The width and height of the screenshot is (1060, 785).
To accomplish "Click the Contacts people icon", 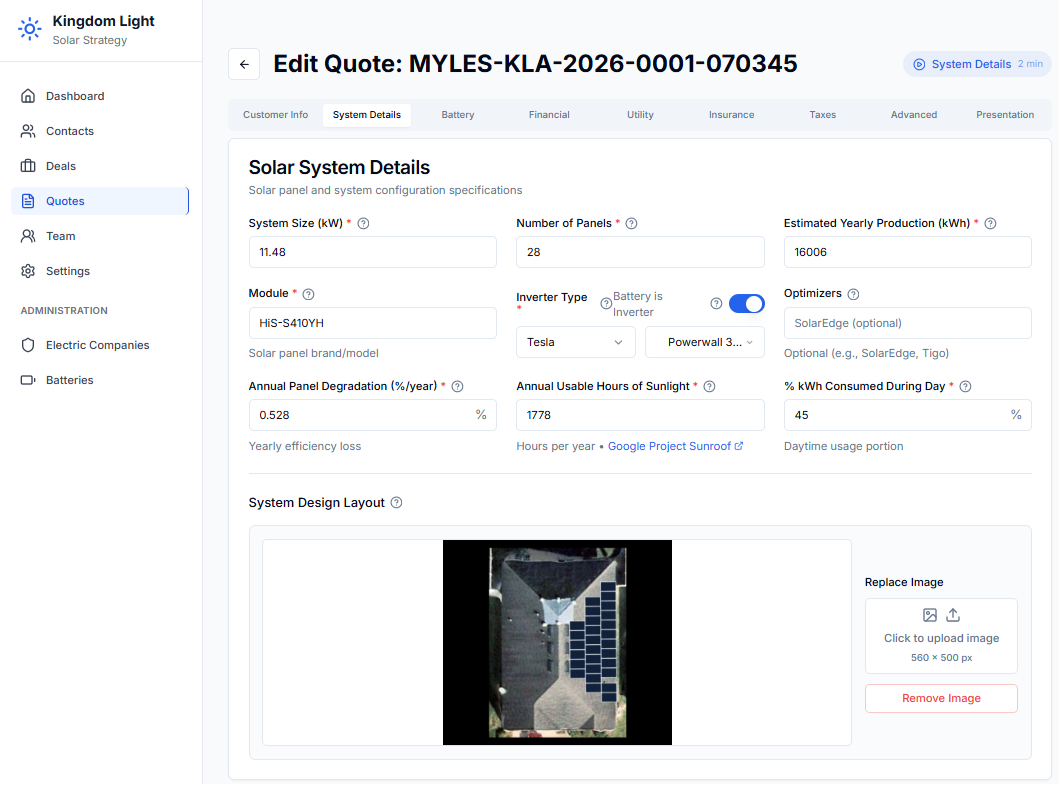I will [x=28, y=131].
